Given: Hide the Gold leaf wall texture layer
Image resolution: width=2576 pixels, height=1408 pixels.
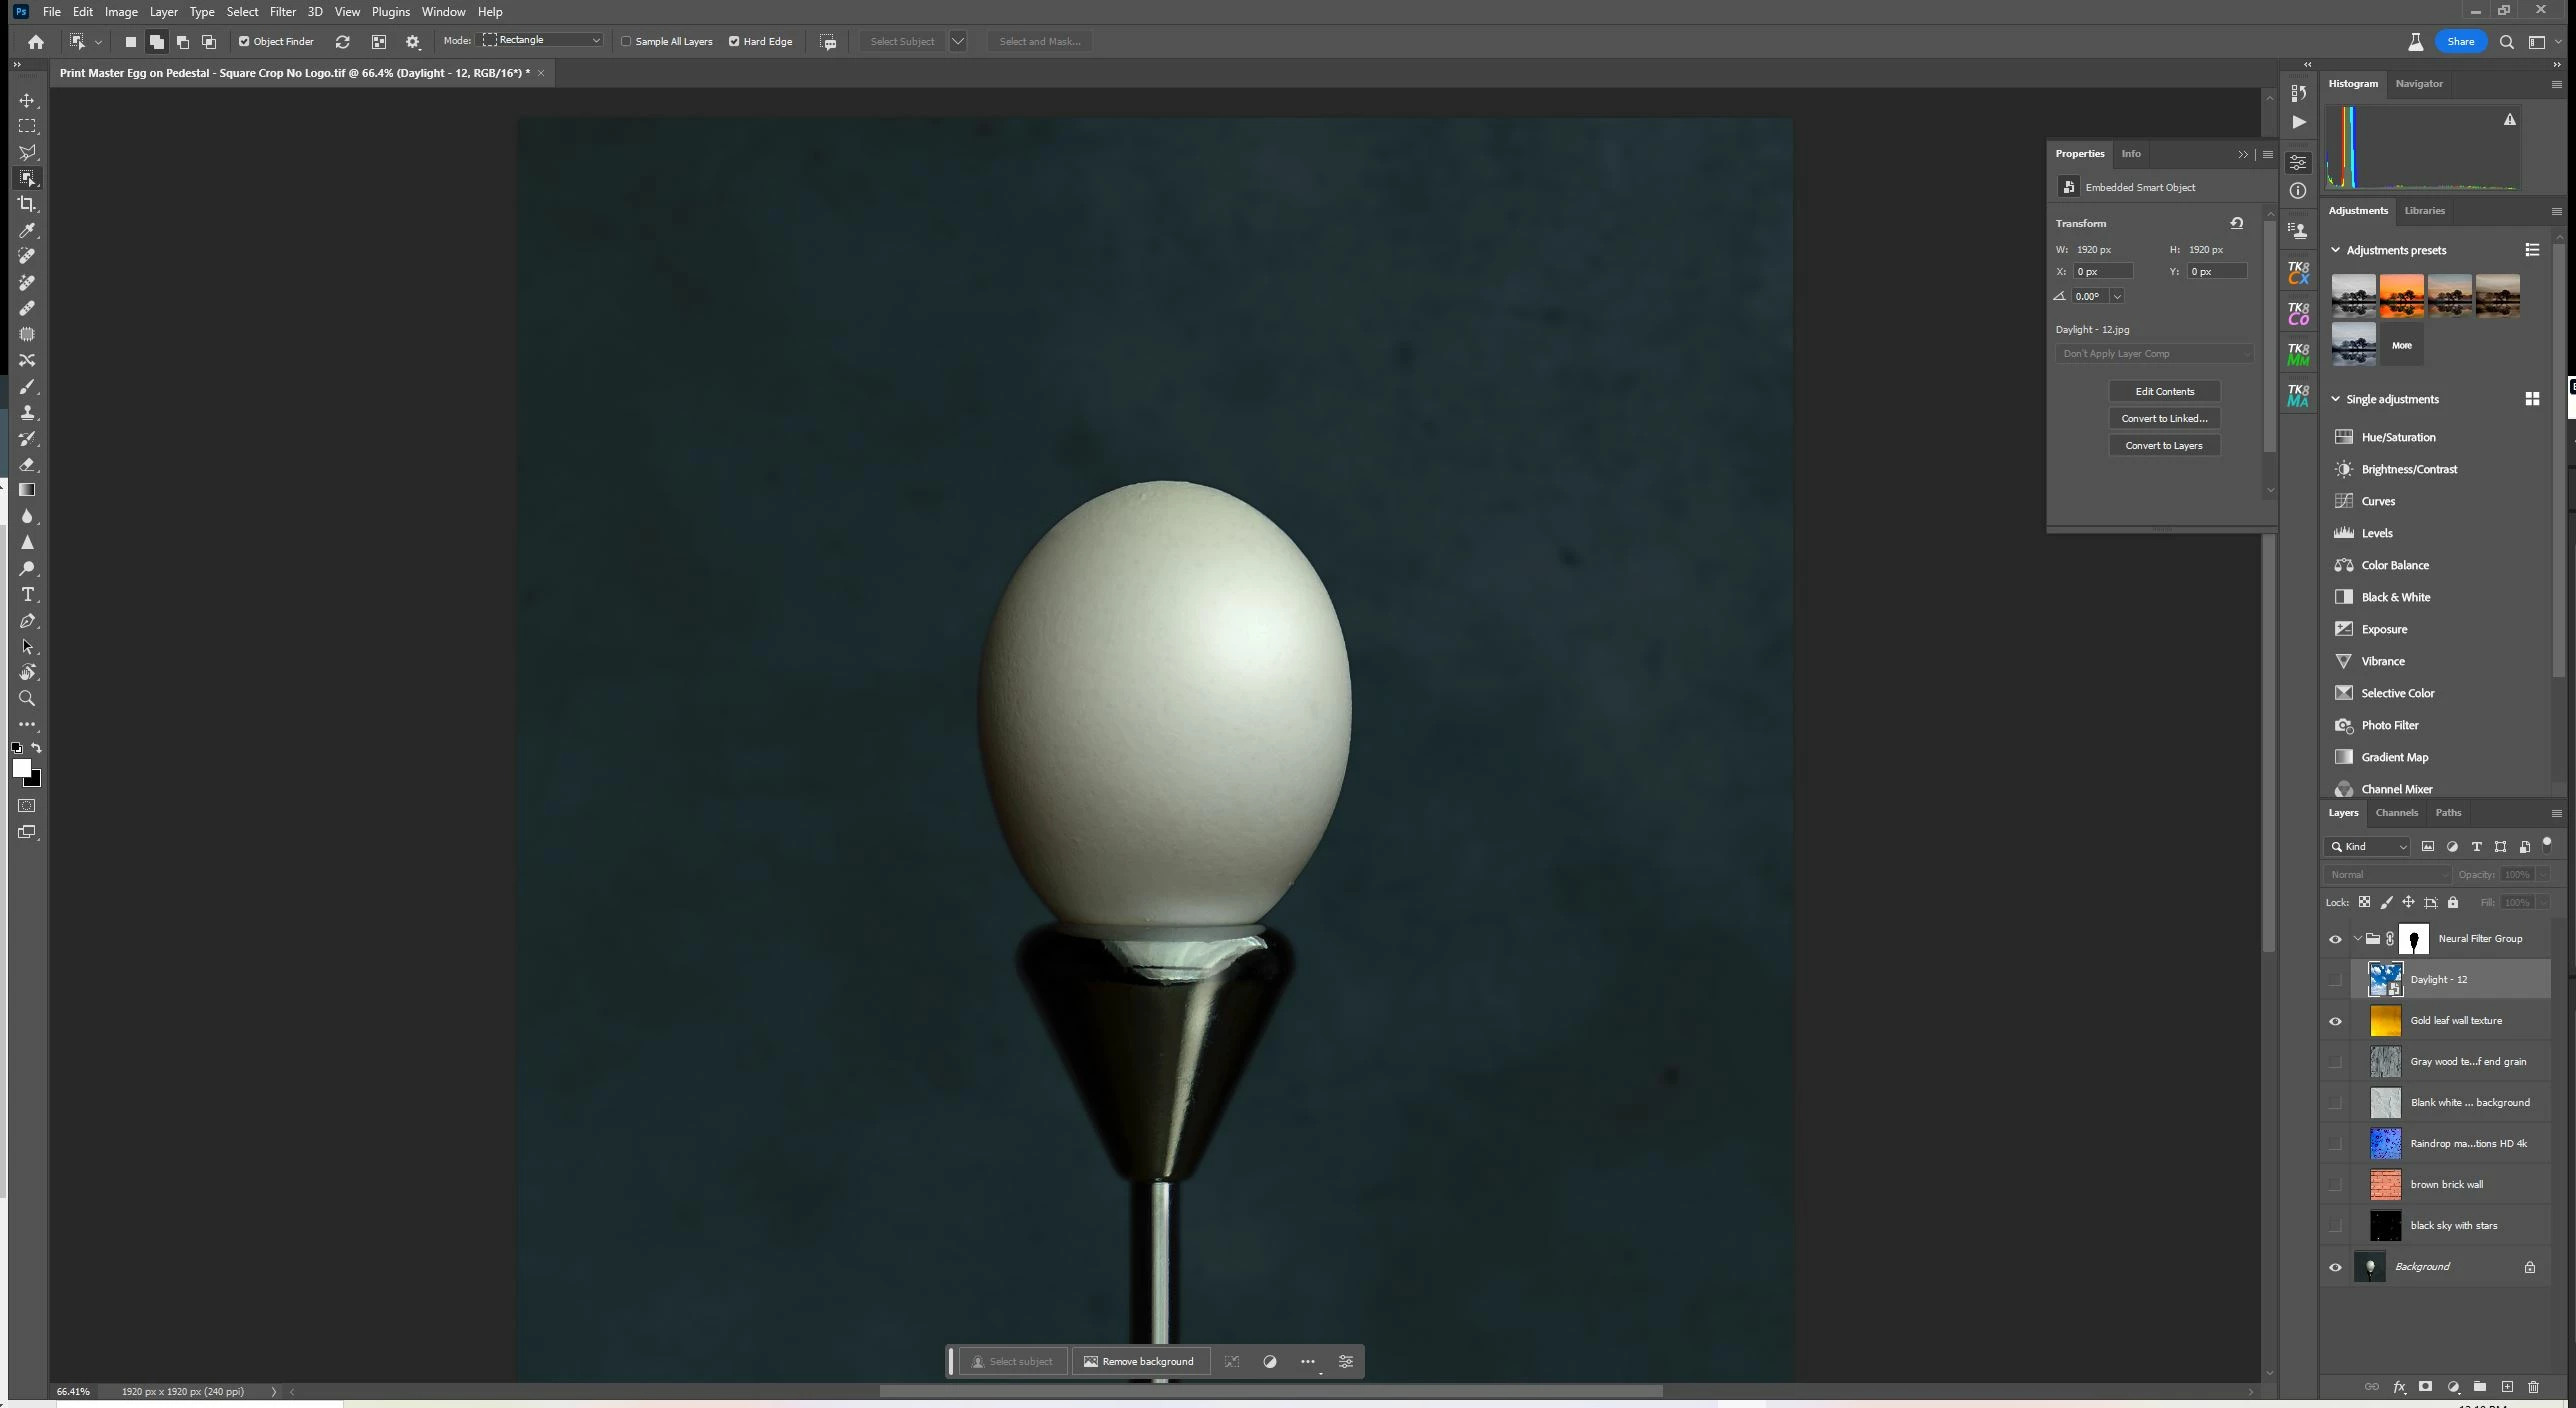Looking at the screenshot, I should [x=2335, y=1021].
